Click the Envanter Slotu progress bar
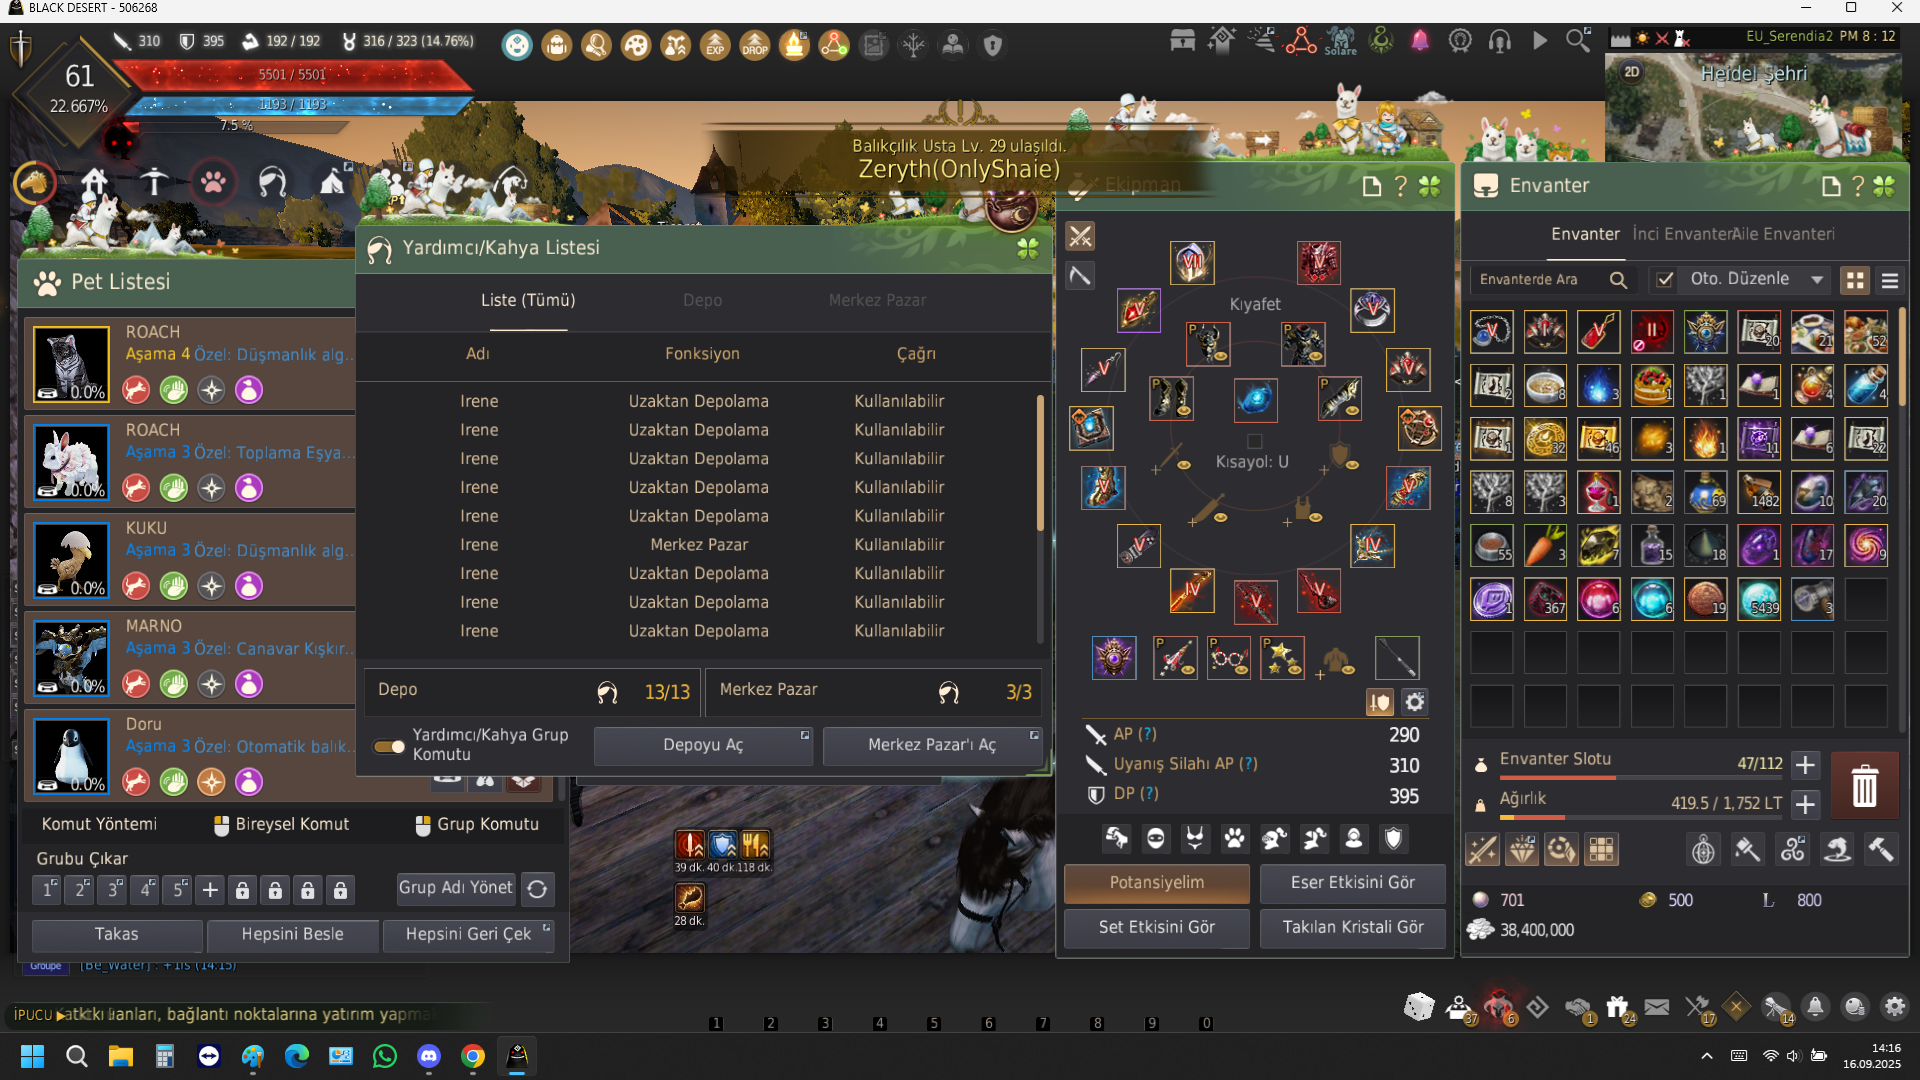 click(1641, 778)
